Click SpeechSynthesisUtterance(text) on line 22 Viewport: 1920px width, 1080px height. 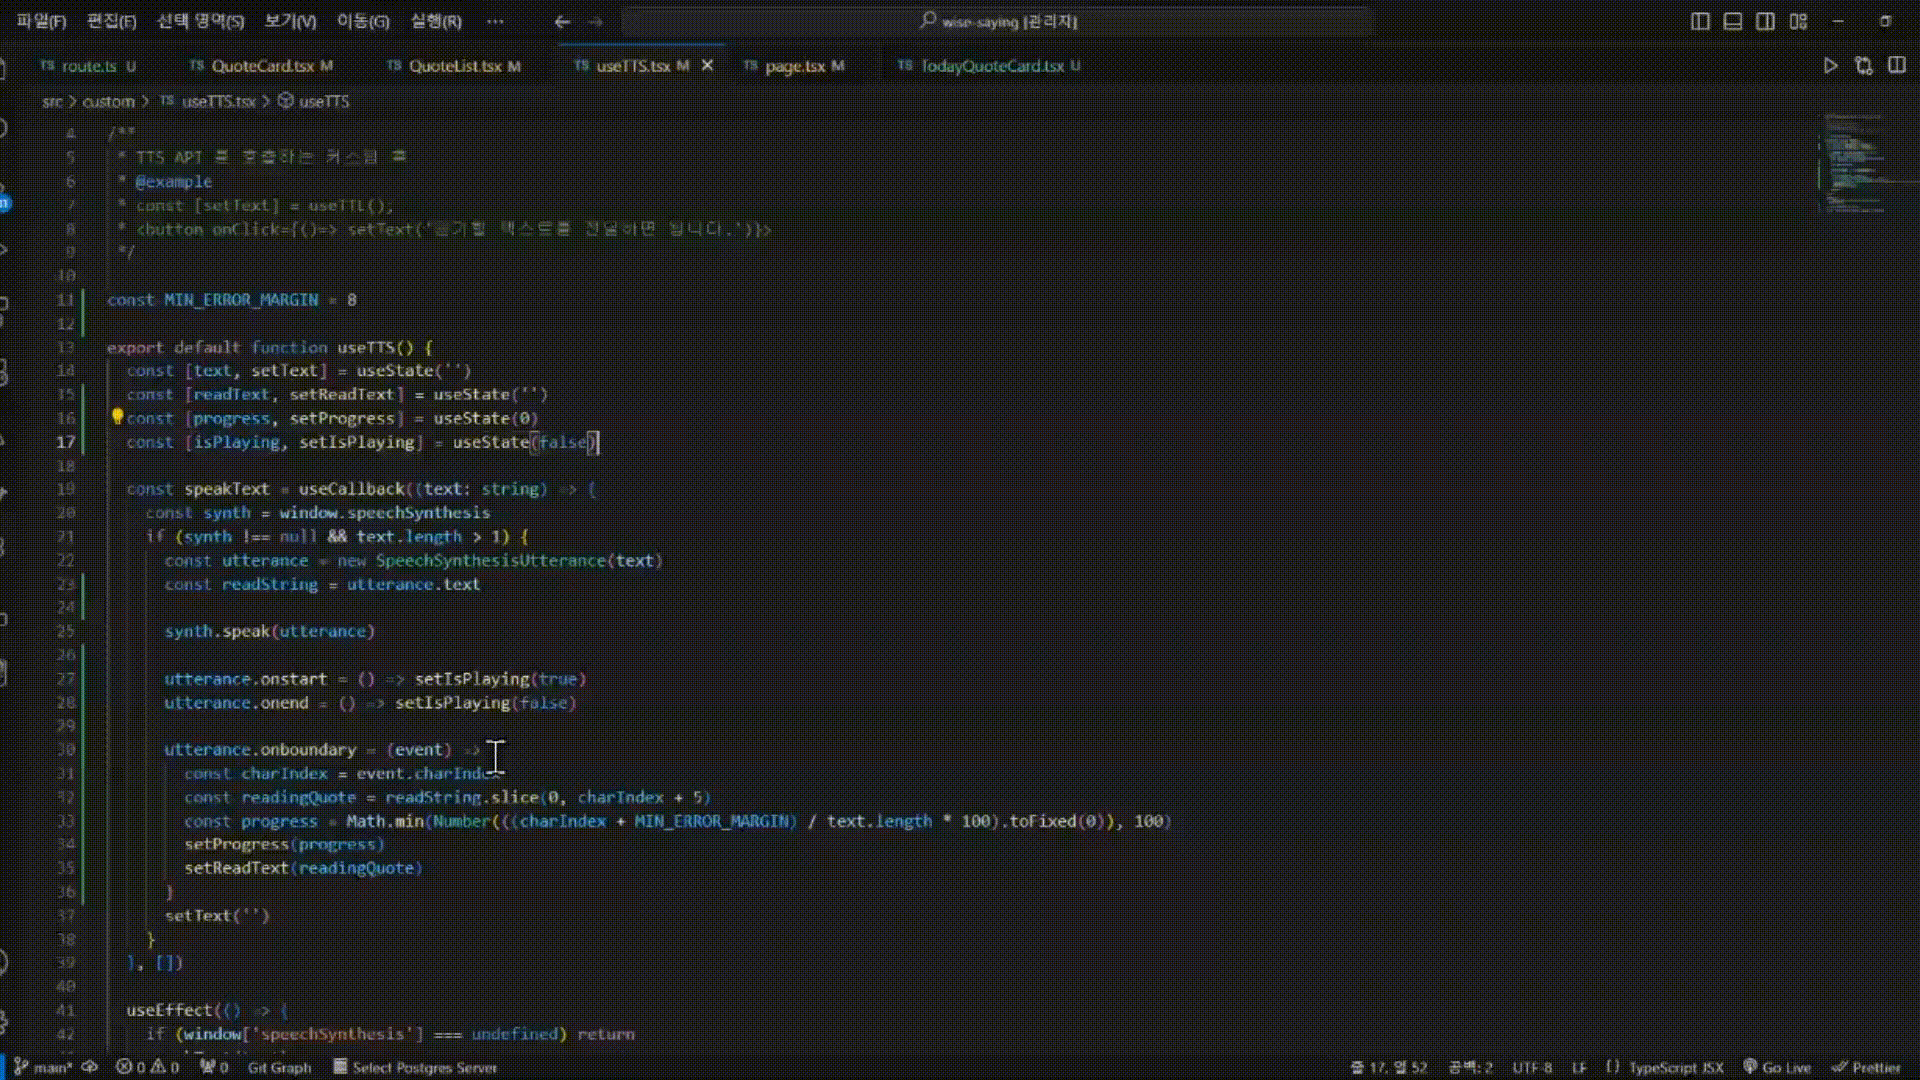(519, 560)
